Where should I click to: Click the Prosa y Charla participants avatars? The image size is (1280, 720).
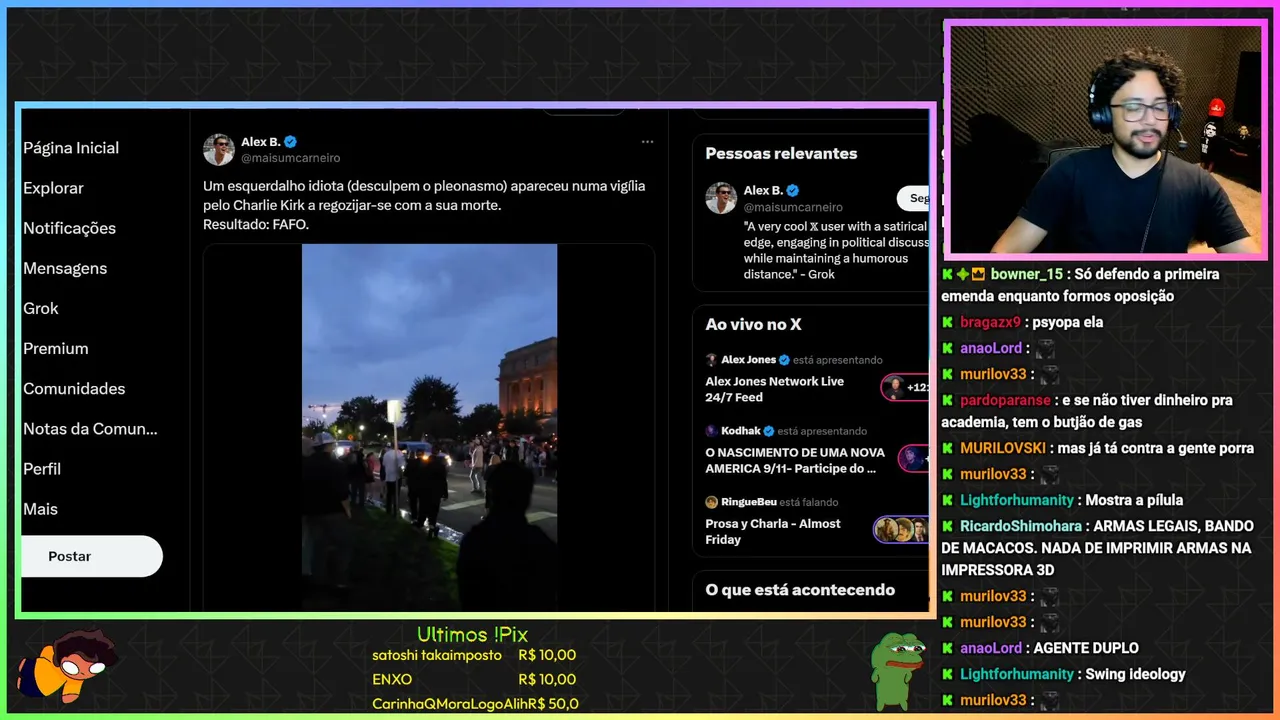point(902,529)
